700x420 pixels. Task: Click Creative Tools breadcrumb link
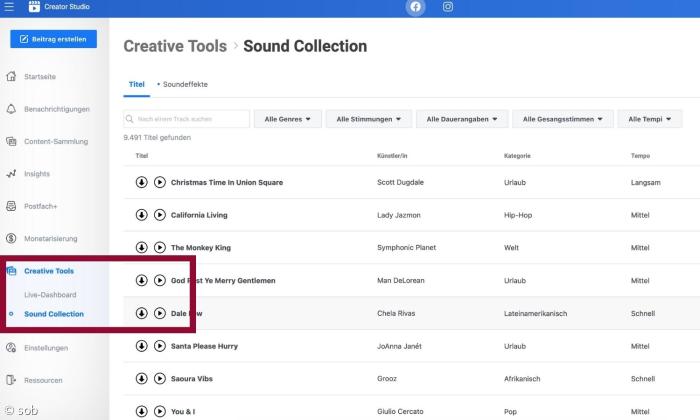click(175, 46)
